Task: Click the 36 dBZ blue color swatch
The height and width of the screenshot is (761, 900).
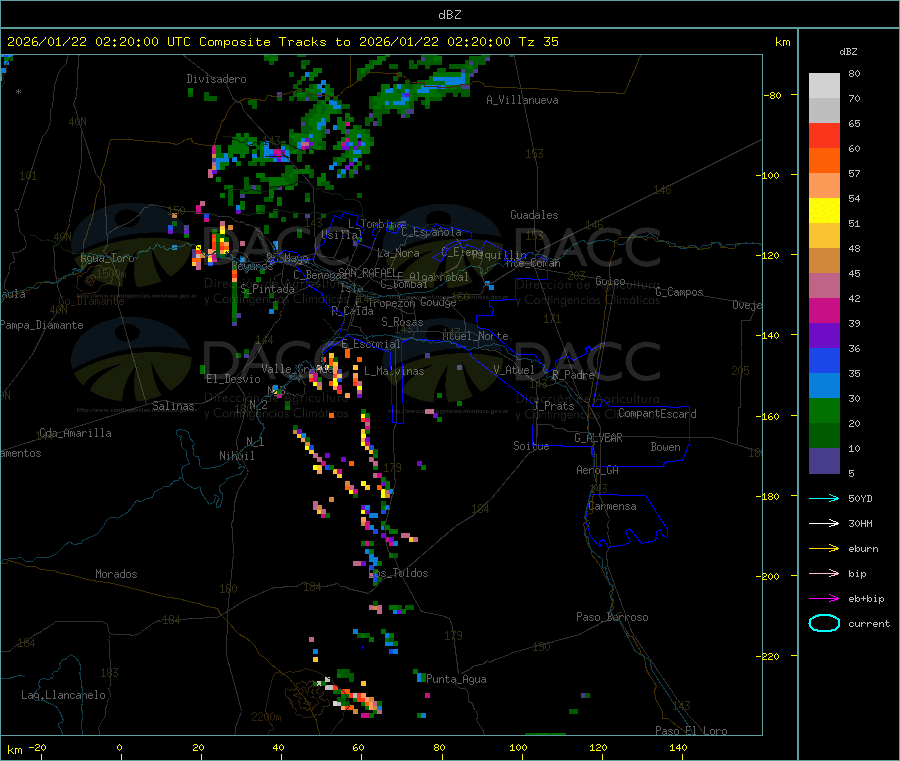Action: tap(824, 360)
